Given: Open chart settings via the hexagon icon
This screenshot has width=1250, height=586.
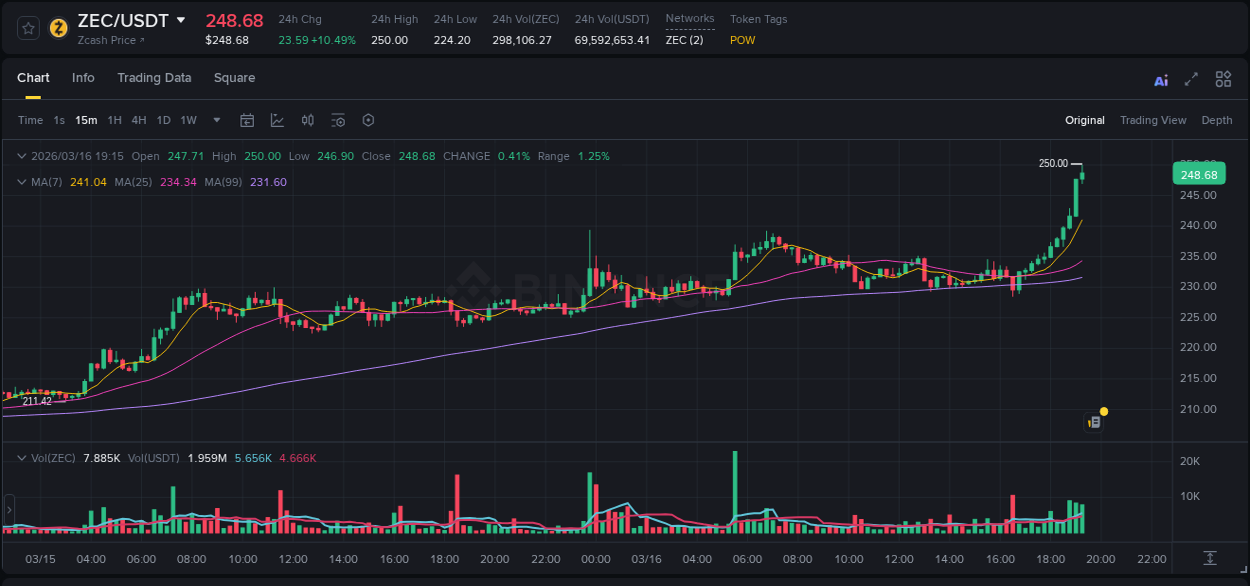Looking at the screenshot, I should (x=368, y=120).
